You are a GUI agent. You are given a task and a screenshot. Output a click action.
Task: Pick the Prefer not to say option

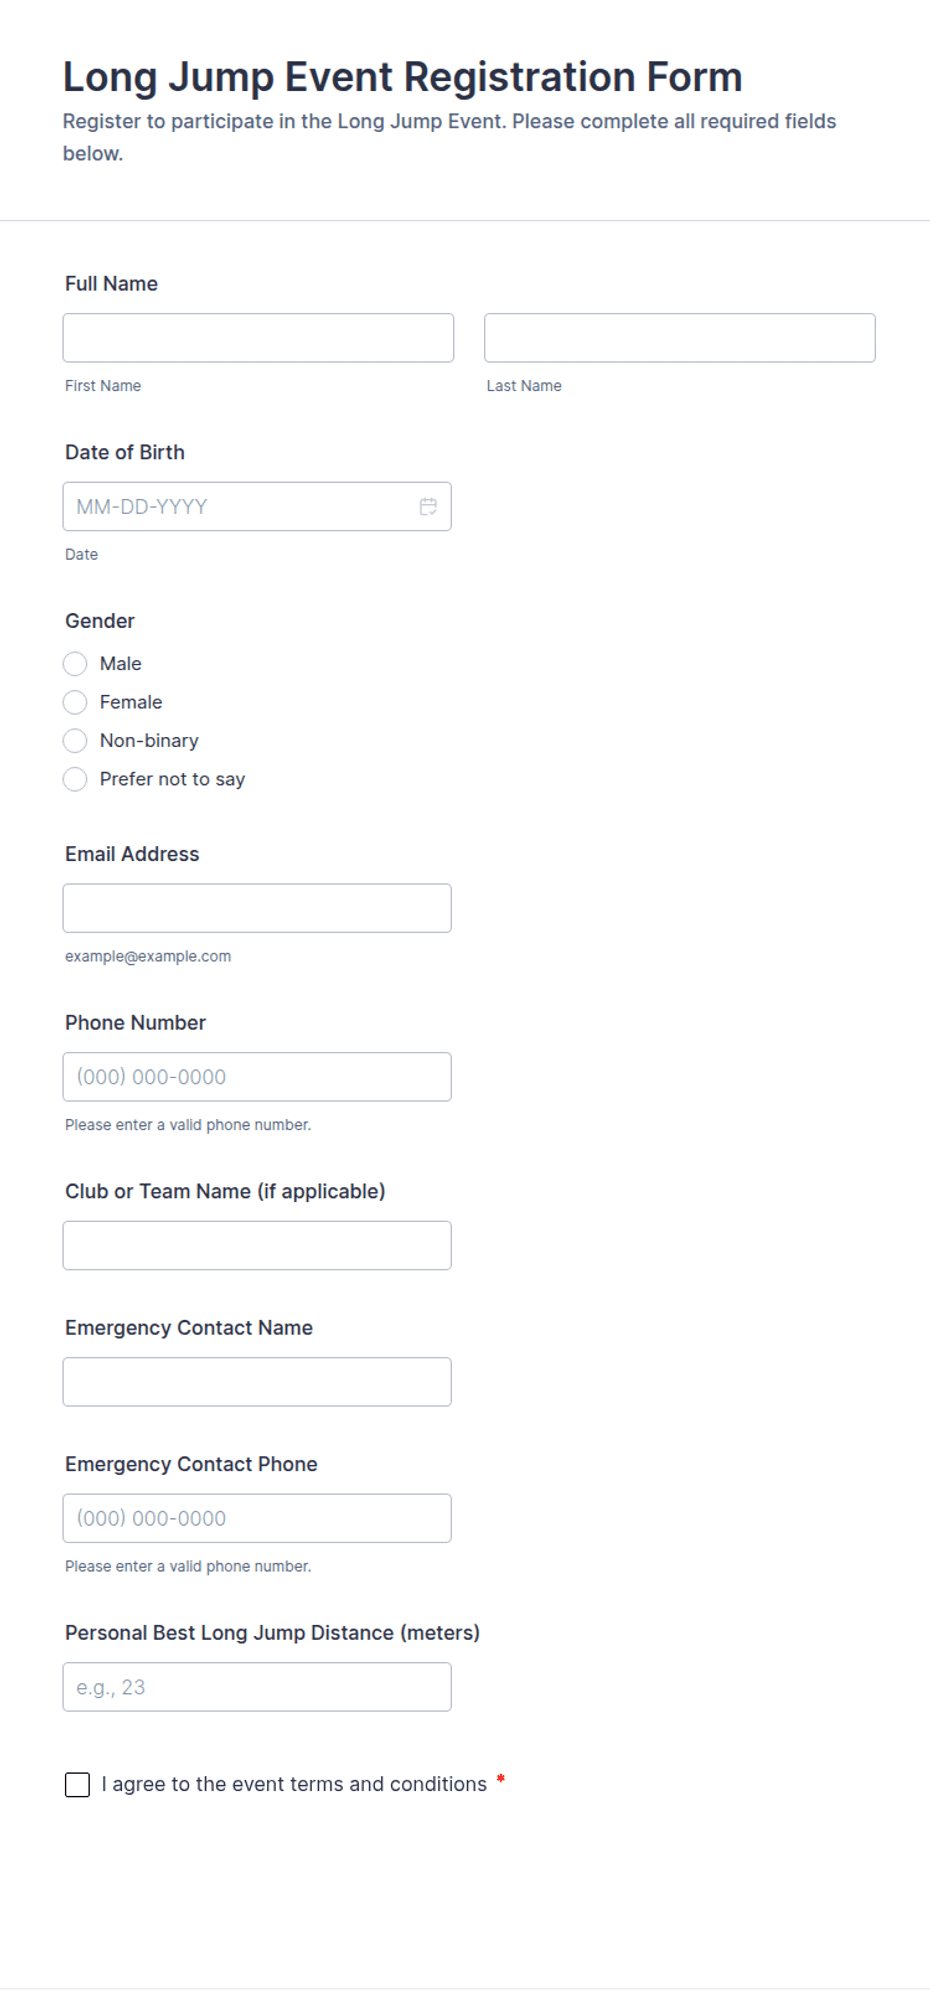[75, 779]
